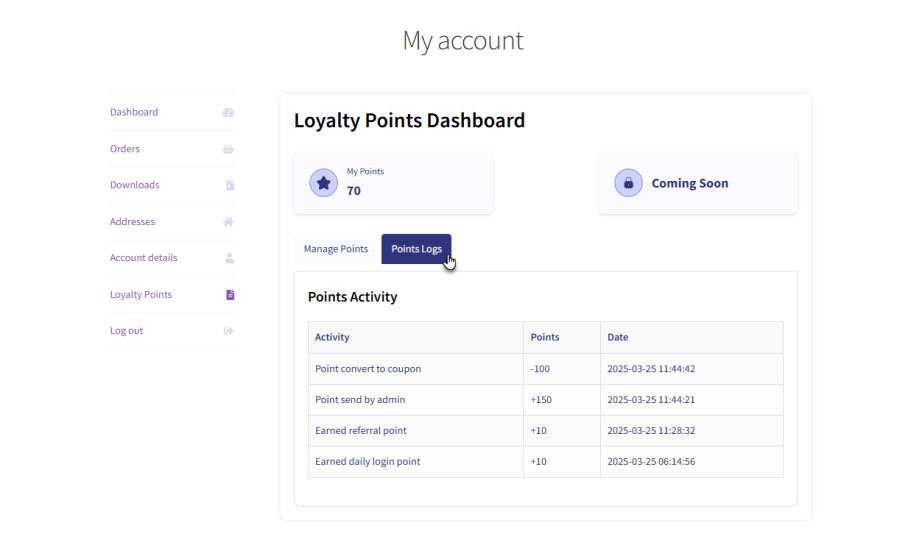The width and height of the screenshot is (900, 545).
Task: Open the Dashboard link in sidebar
Action: (x=134, y=112)
